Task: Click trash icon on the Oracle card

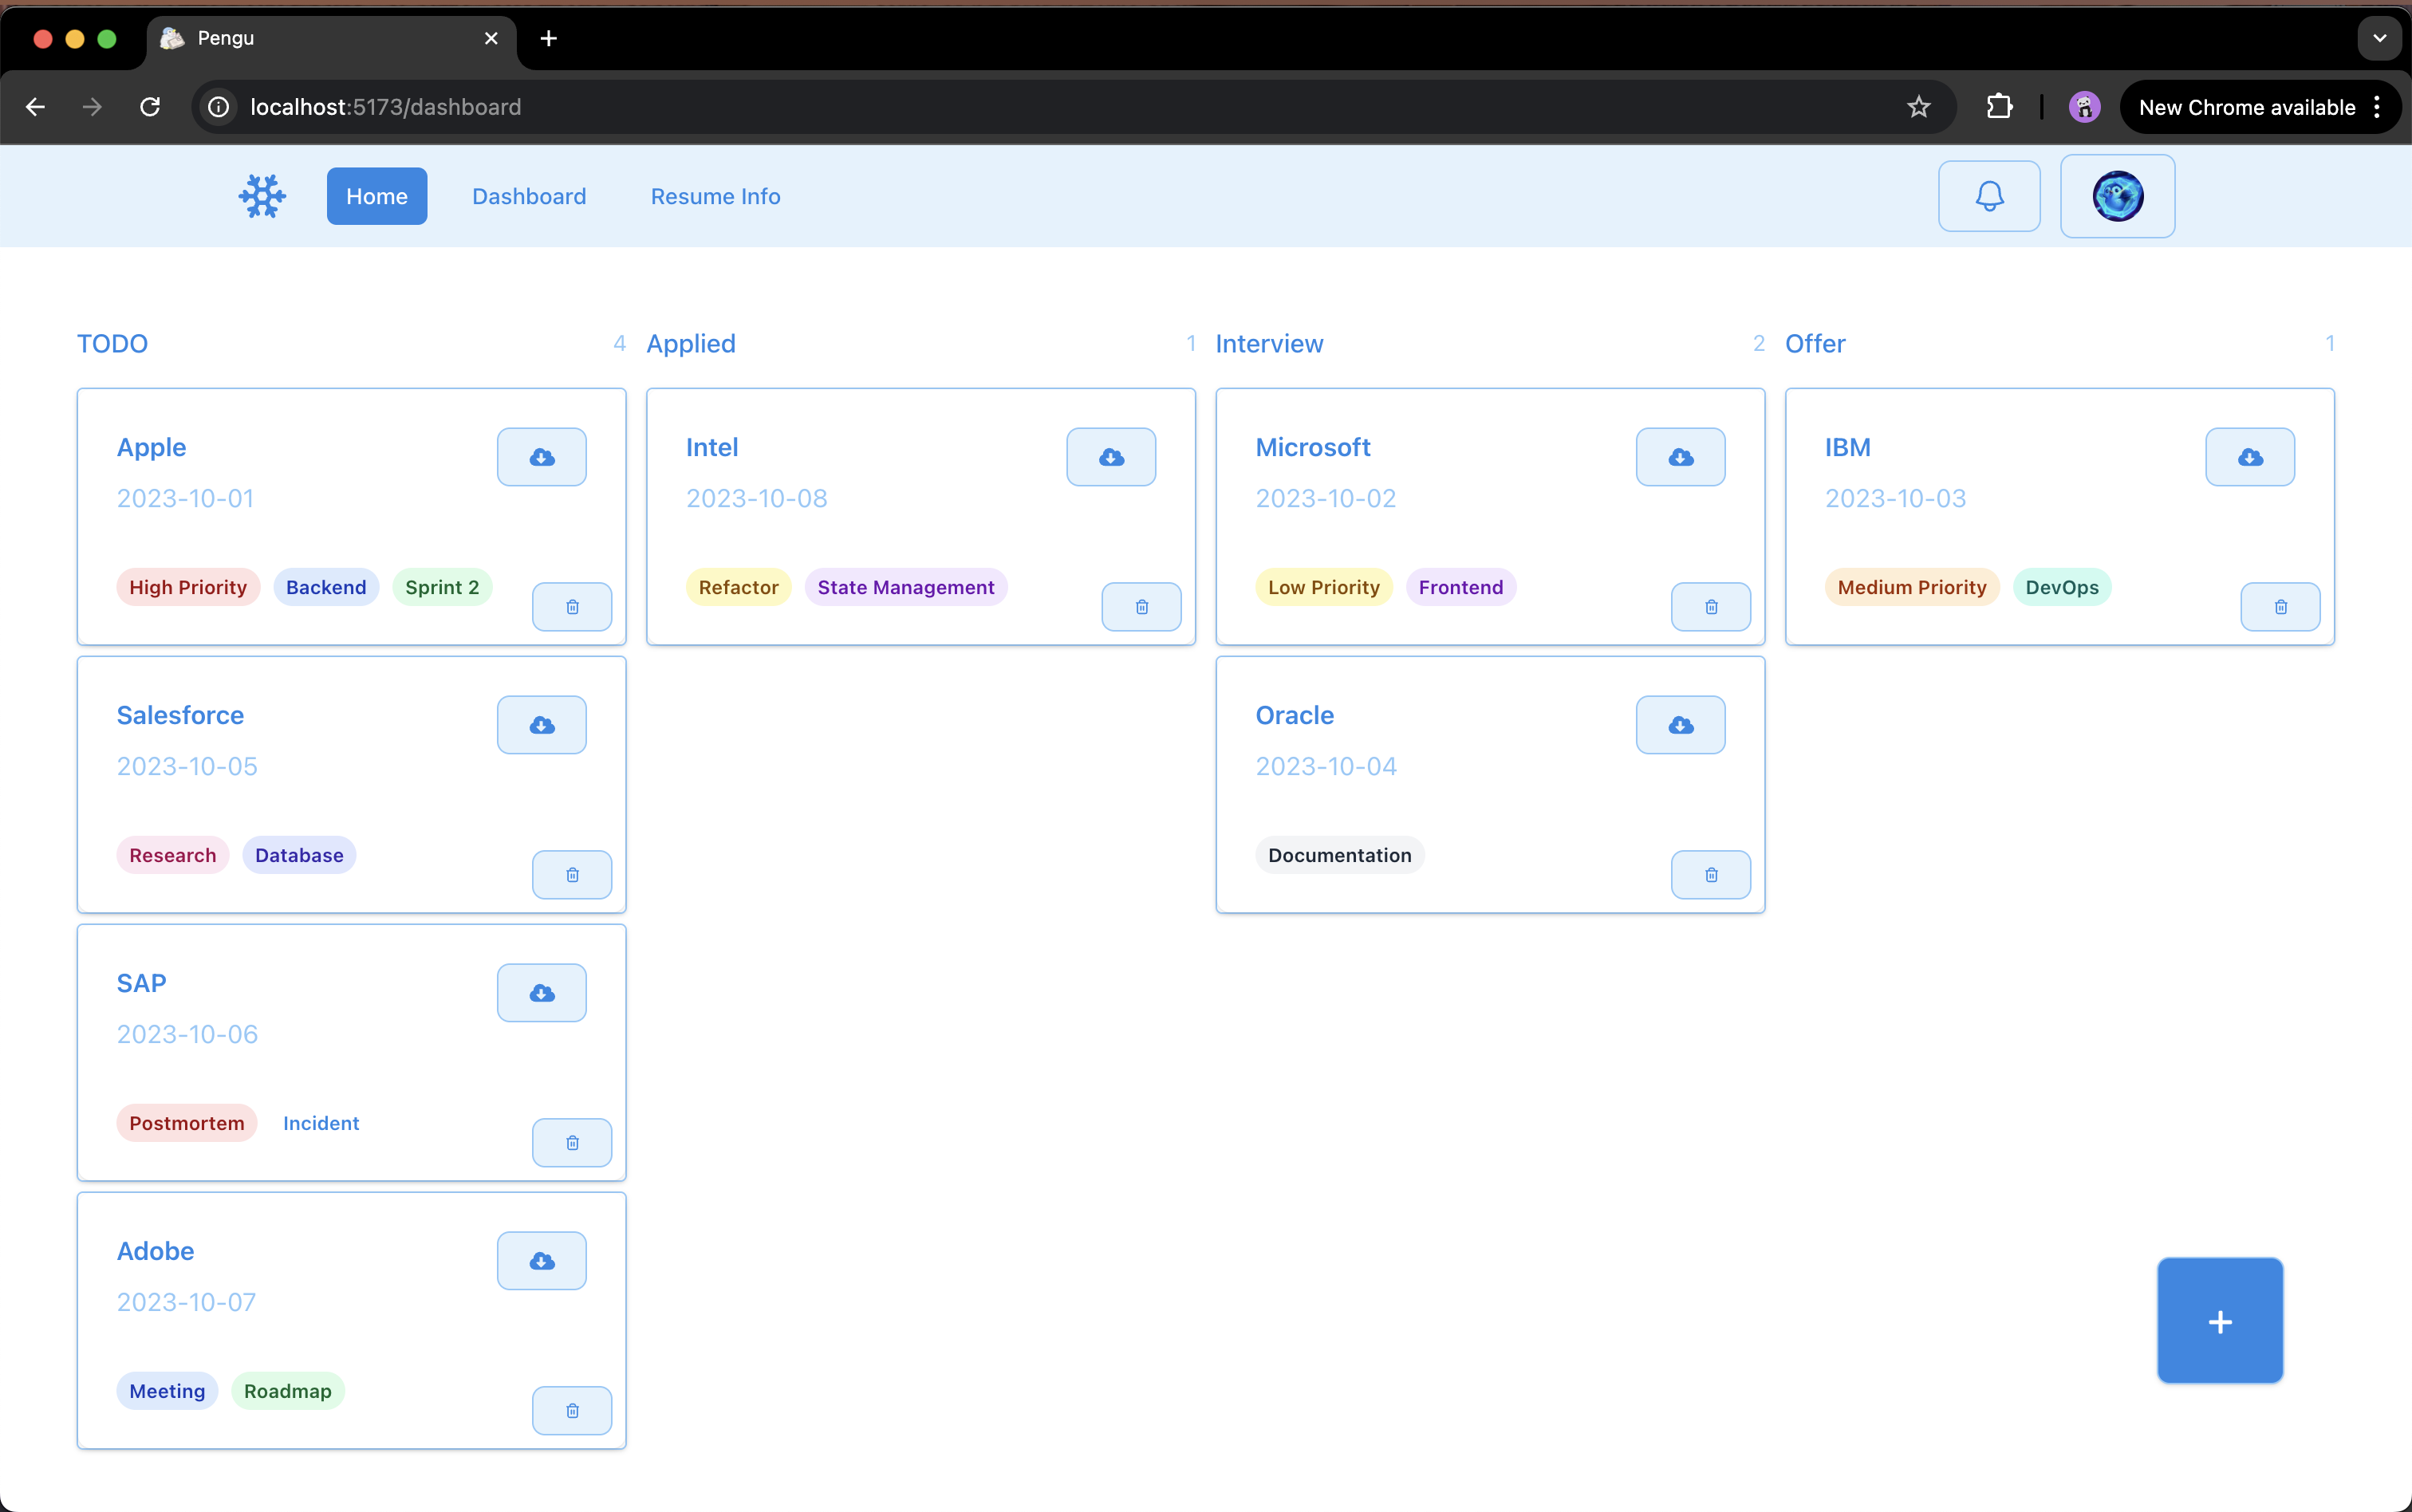Action: point(1710,875)
